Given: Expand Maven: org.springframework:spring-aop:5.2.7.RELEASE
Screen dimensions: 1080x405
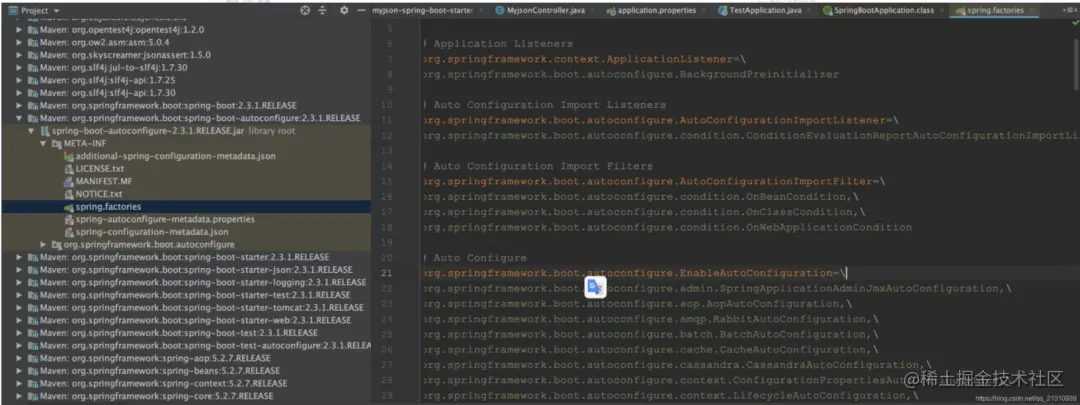Looking at the screenshot, I should 19,358.
